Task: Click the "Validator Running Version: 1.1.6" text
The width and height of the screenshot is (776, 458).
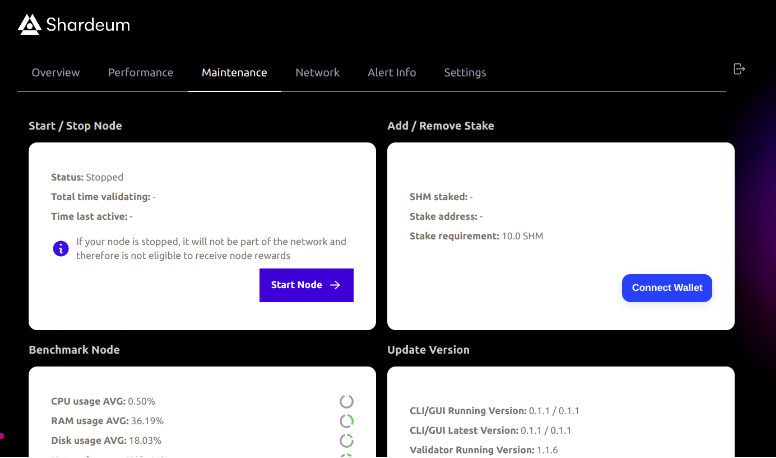Action: (484, 450)
